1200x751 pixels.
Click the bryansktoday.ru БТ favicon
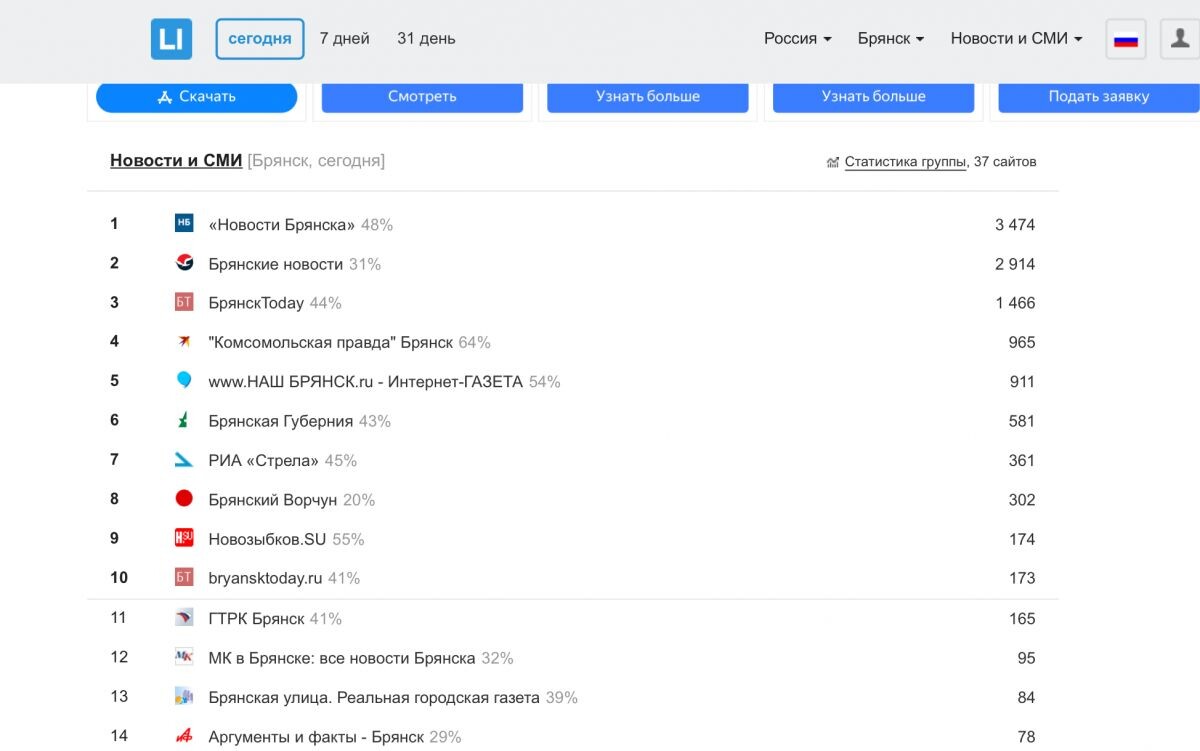pos(184,578)
